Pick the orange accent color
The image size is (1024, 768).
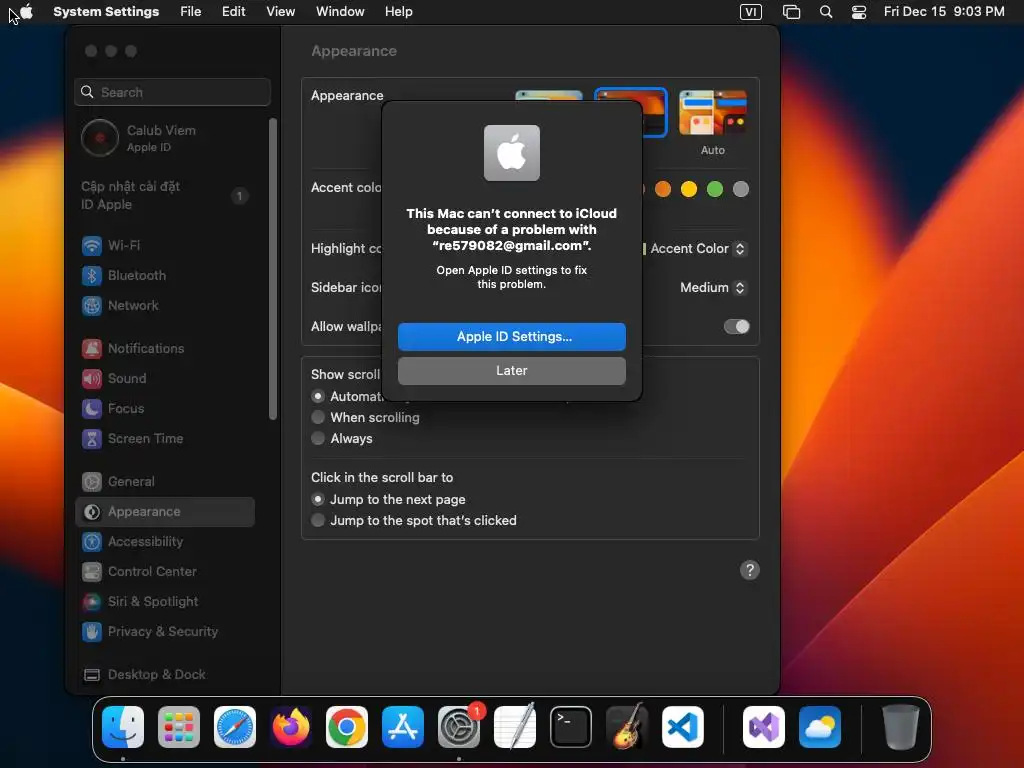click(x=663, y=189)
